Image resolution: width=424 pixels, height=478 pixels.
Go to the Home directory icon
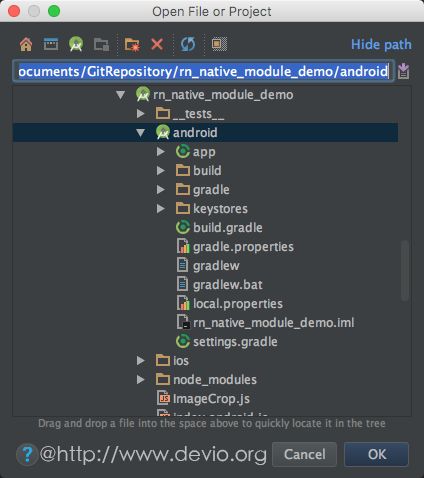[26, 44]
